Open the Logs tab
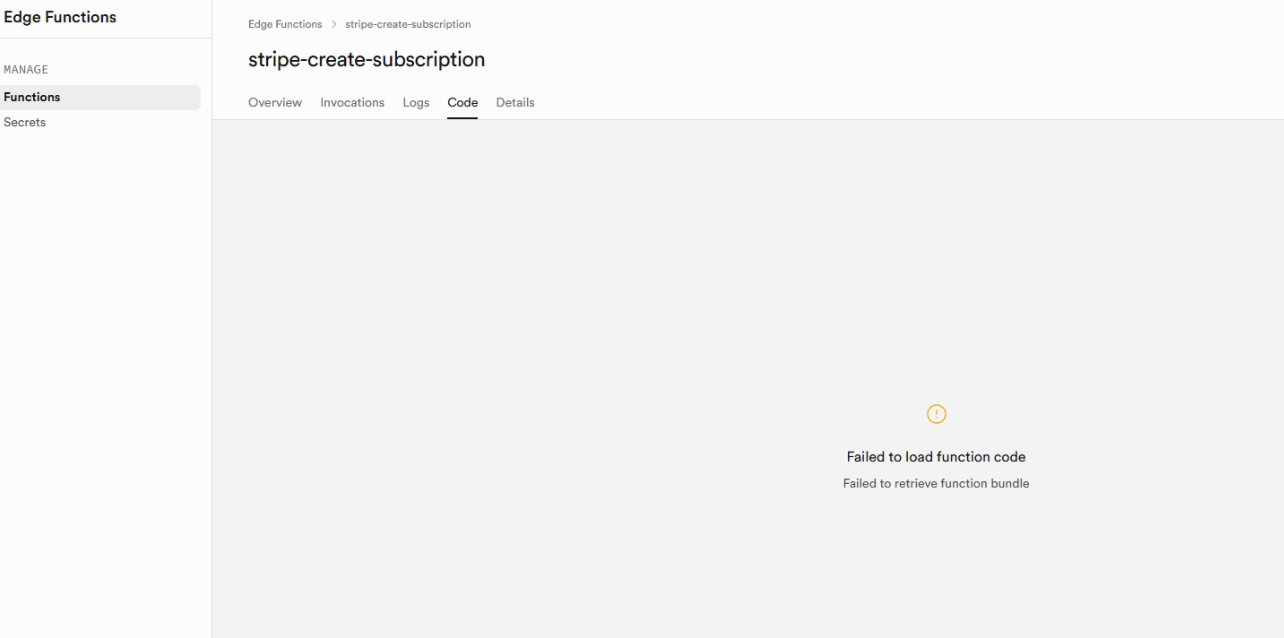Viewport: 1284px width, 638px height. coord(416,102)
